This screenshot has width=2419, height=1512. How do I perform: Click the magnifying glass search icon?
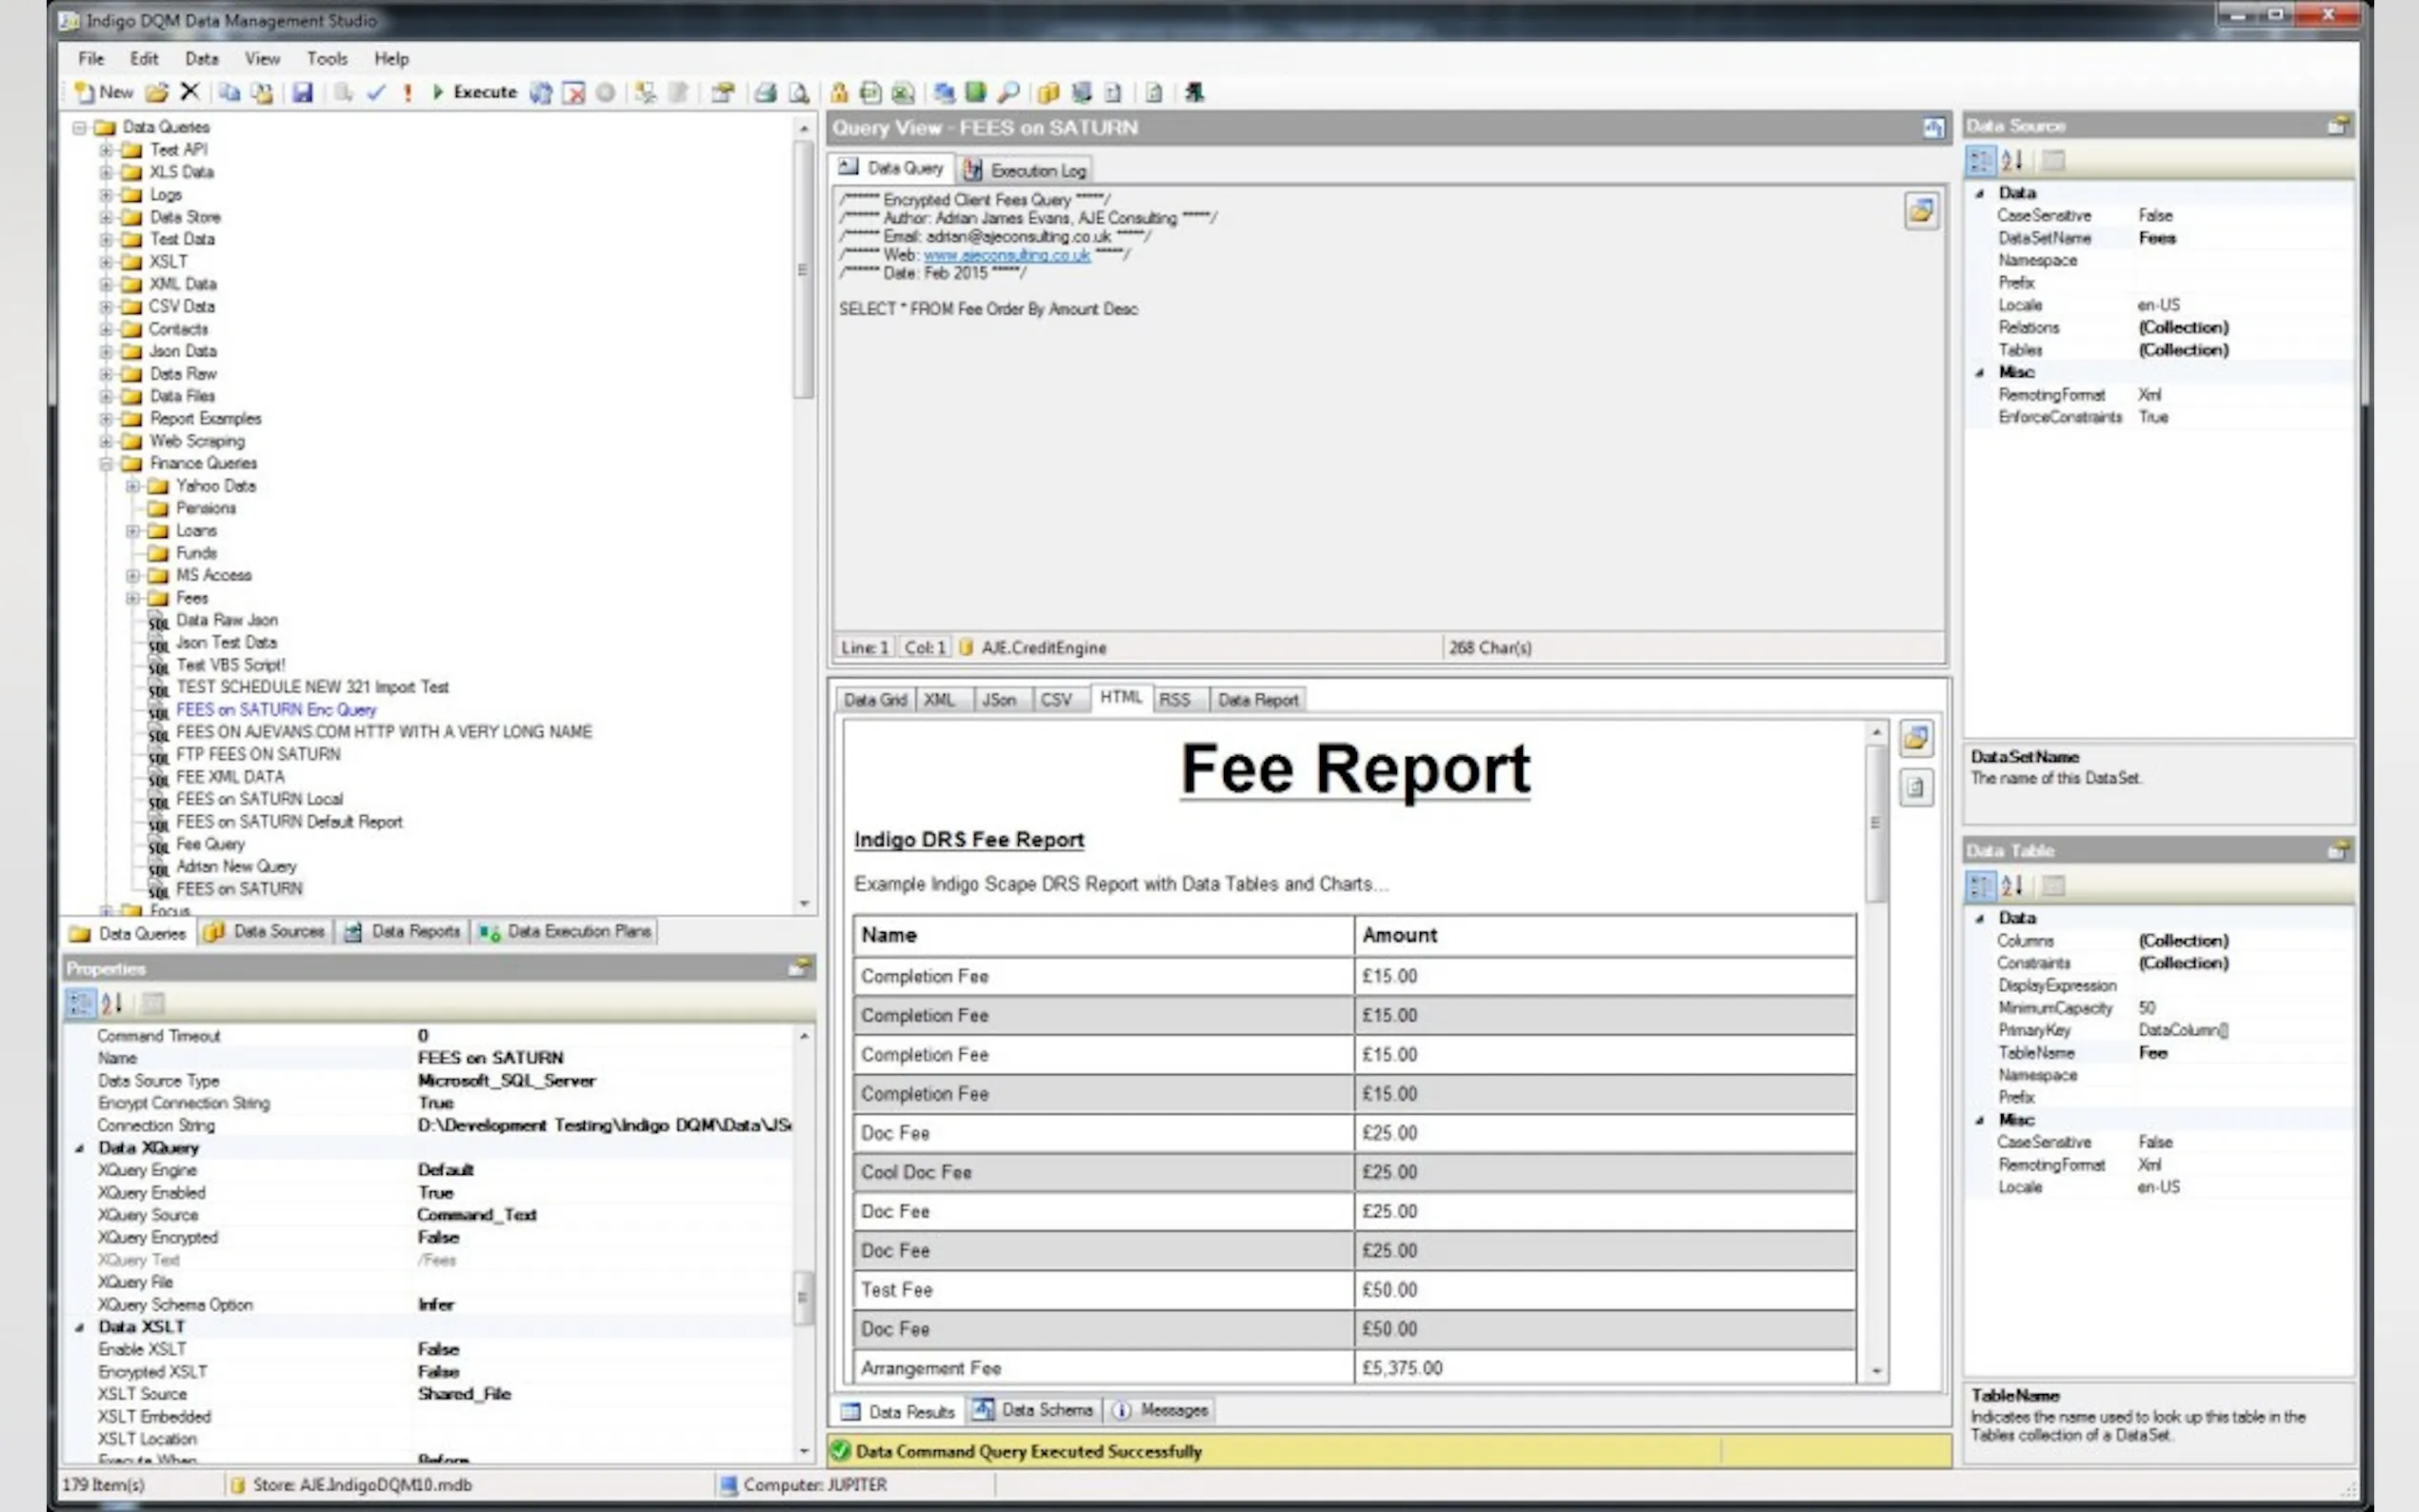tap(1009, 93)
